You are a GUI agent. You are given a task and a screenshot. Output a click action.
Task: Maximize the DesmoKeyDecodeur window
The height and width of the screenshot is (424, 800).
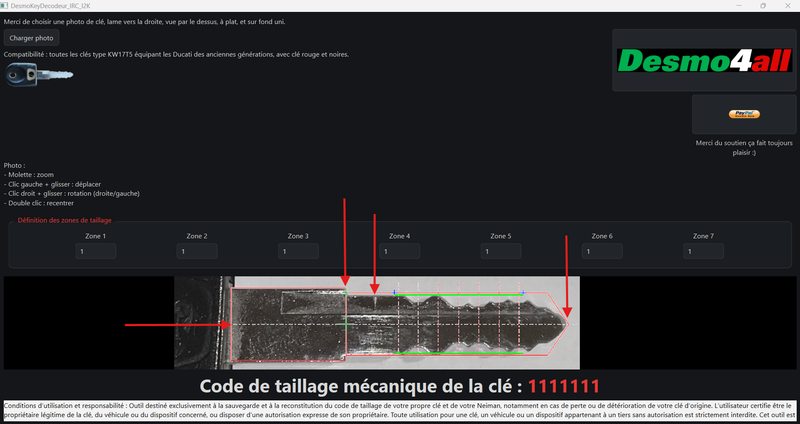click(763, 6)
